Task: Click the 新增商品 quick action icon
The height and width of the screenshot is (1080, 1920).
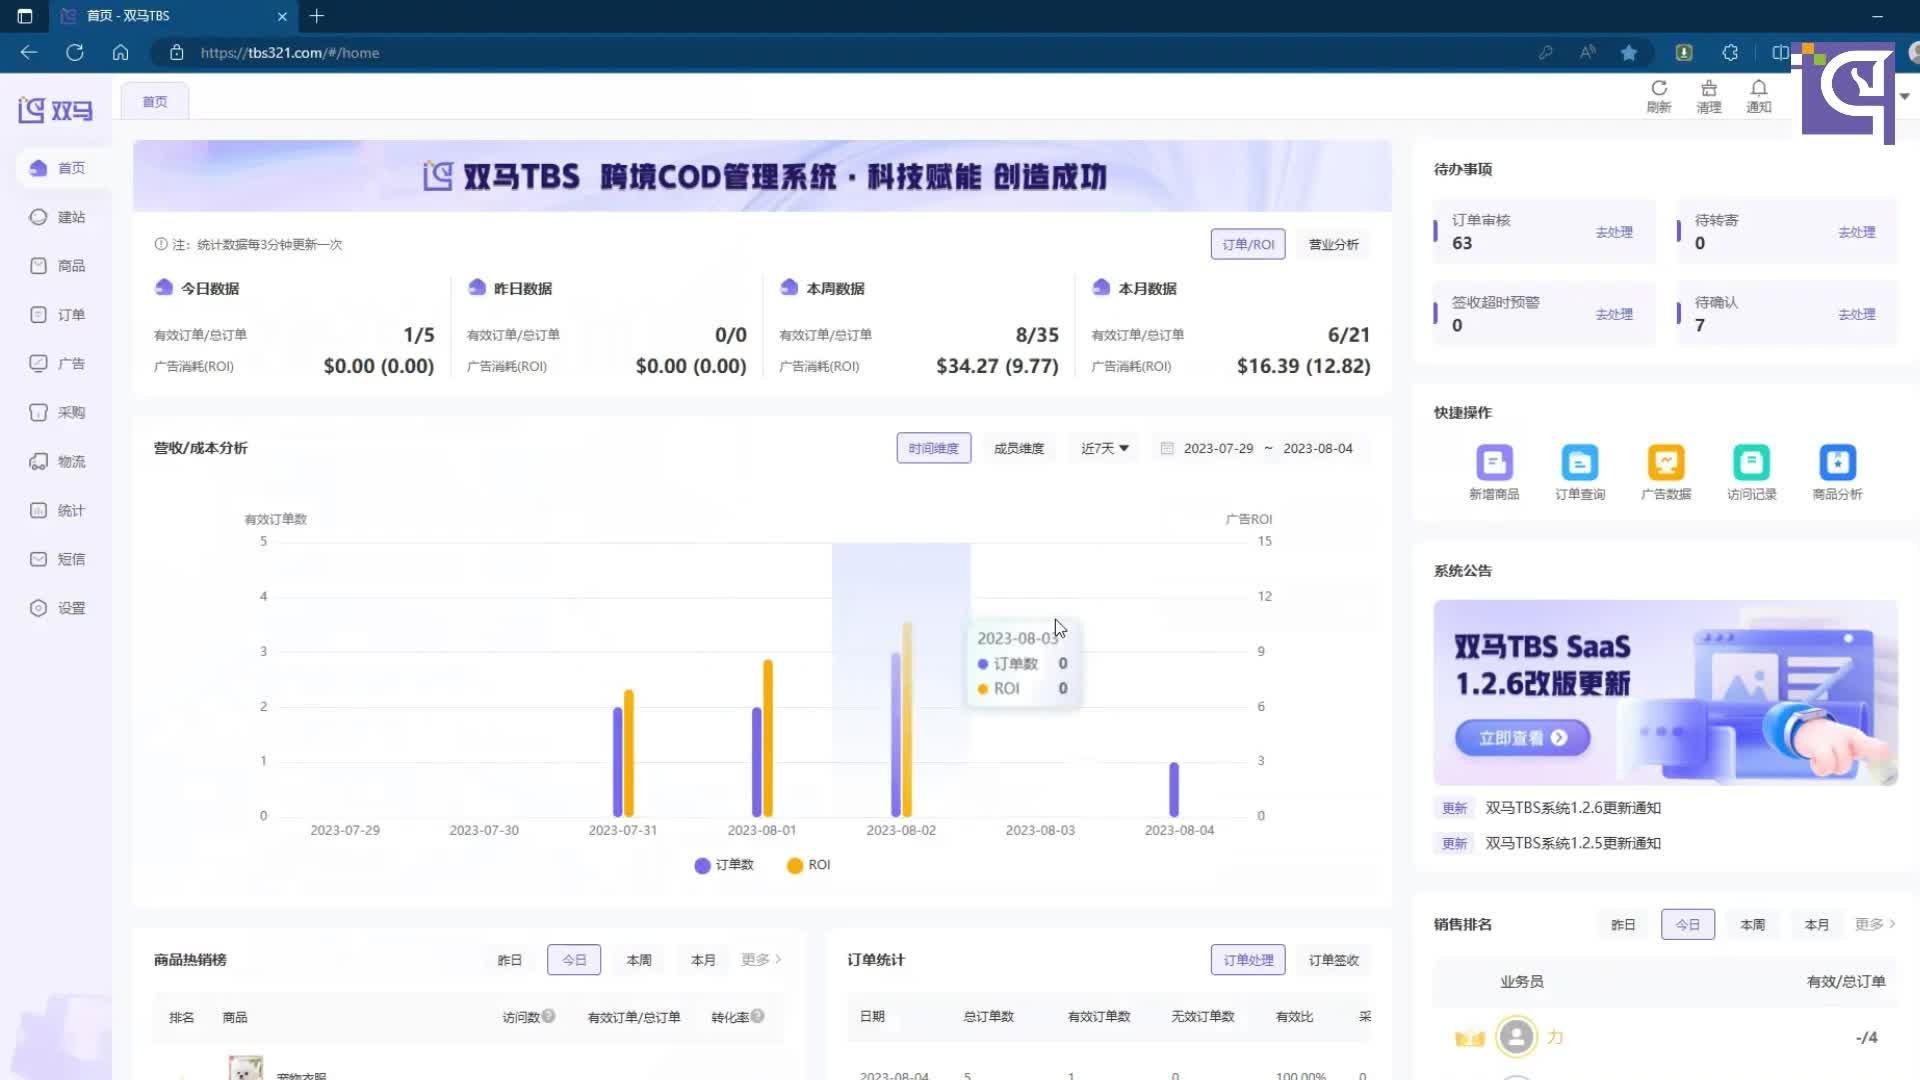Action: tap(1494, 463)
